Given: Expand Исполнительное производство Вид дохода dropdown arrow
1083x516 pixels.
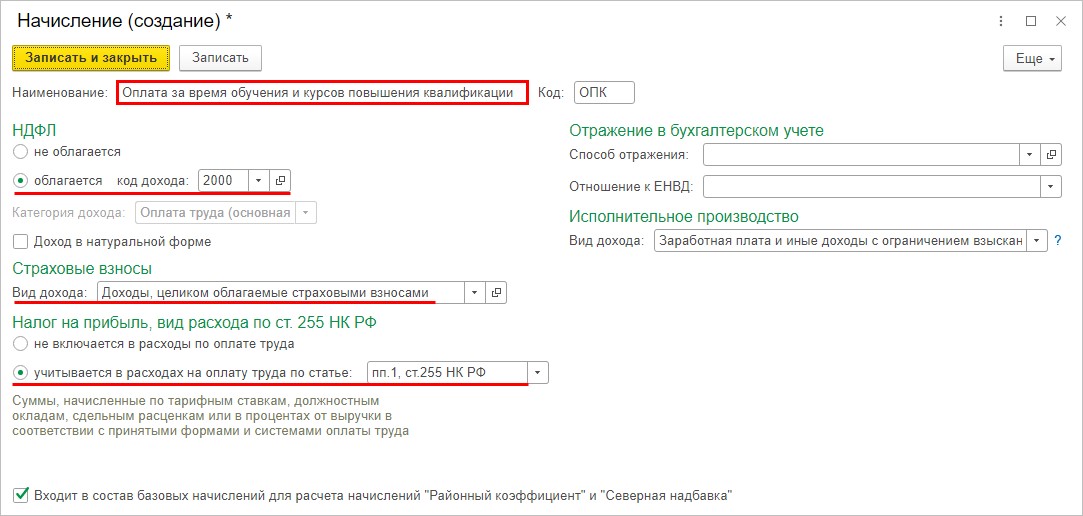Looking at the screenshot, I should pyautogui.click(x=1037, y=241).
